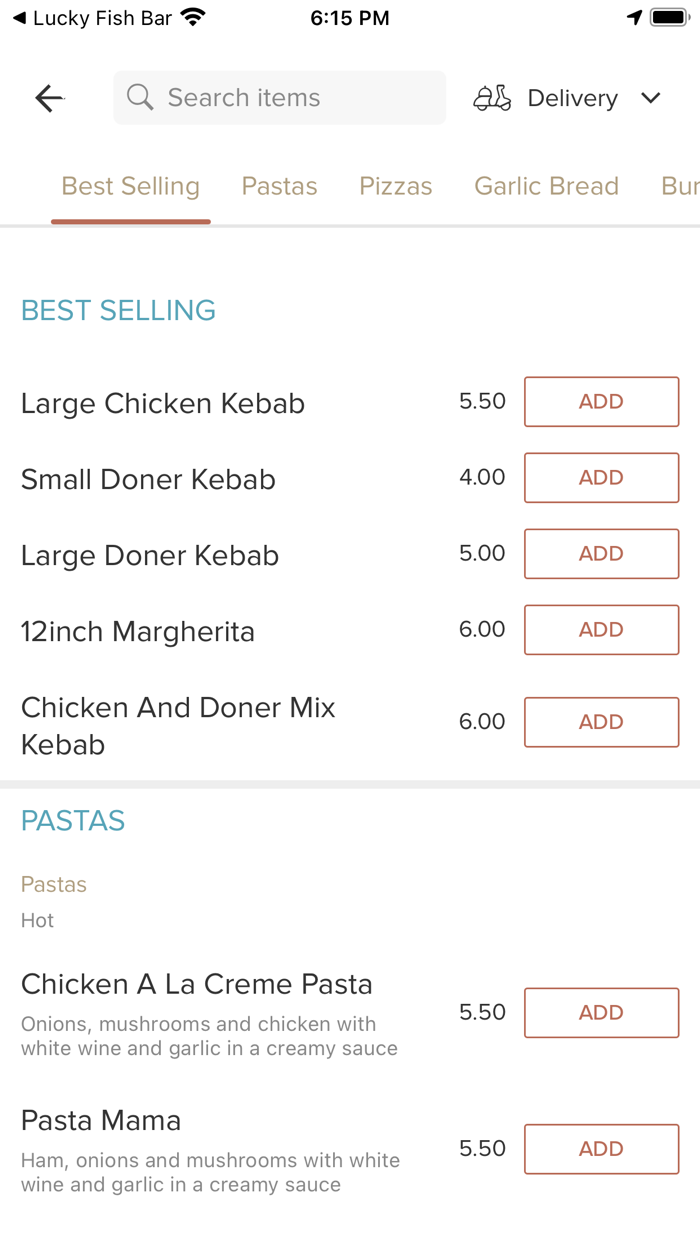Viewport: 700px width, 1244px height.
Task: Expand the chevron next to Delivery
Action: click(650, 98)
